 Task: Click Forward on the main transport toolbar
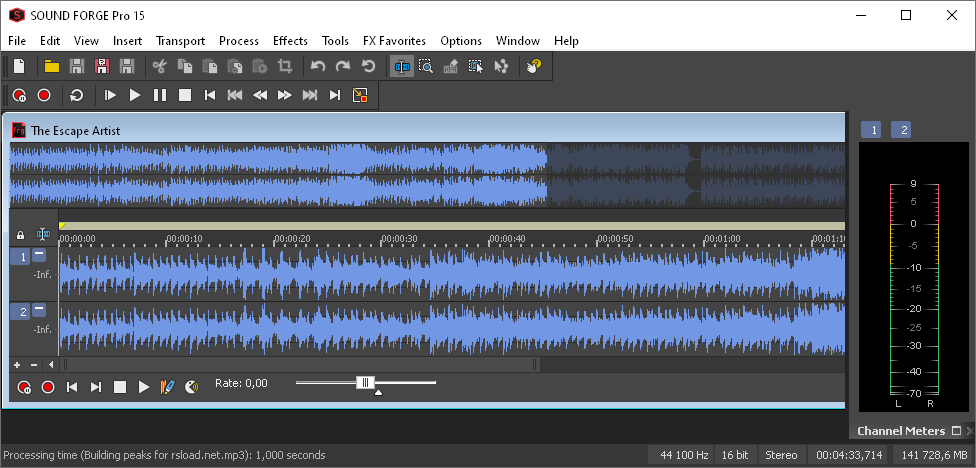284,95
